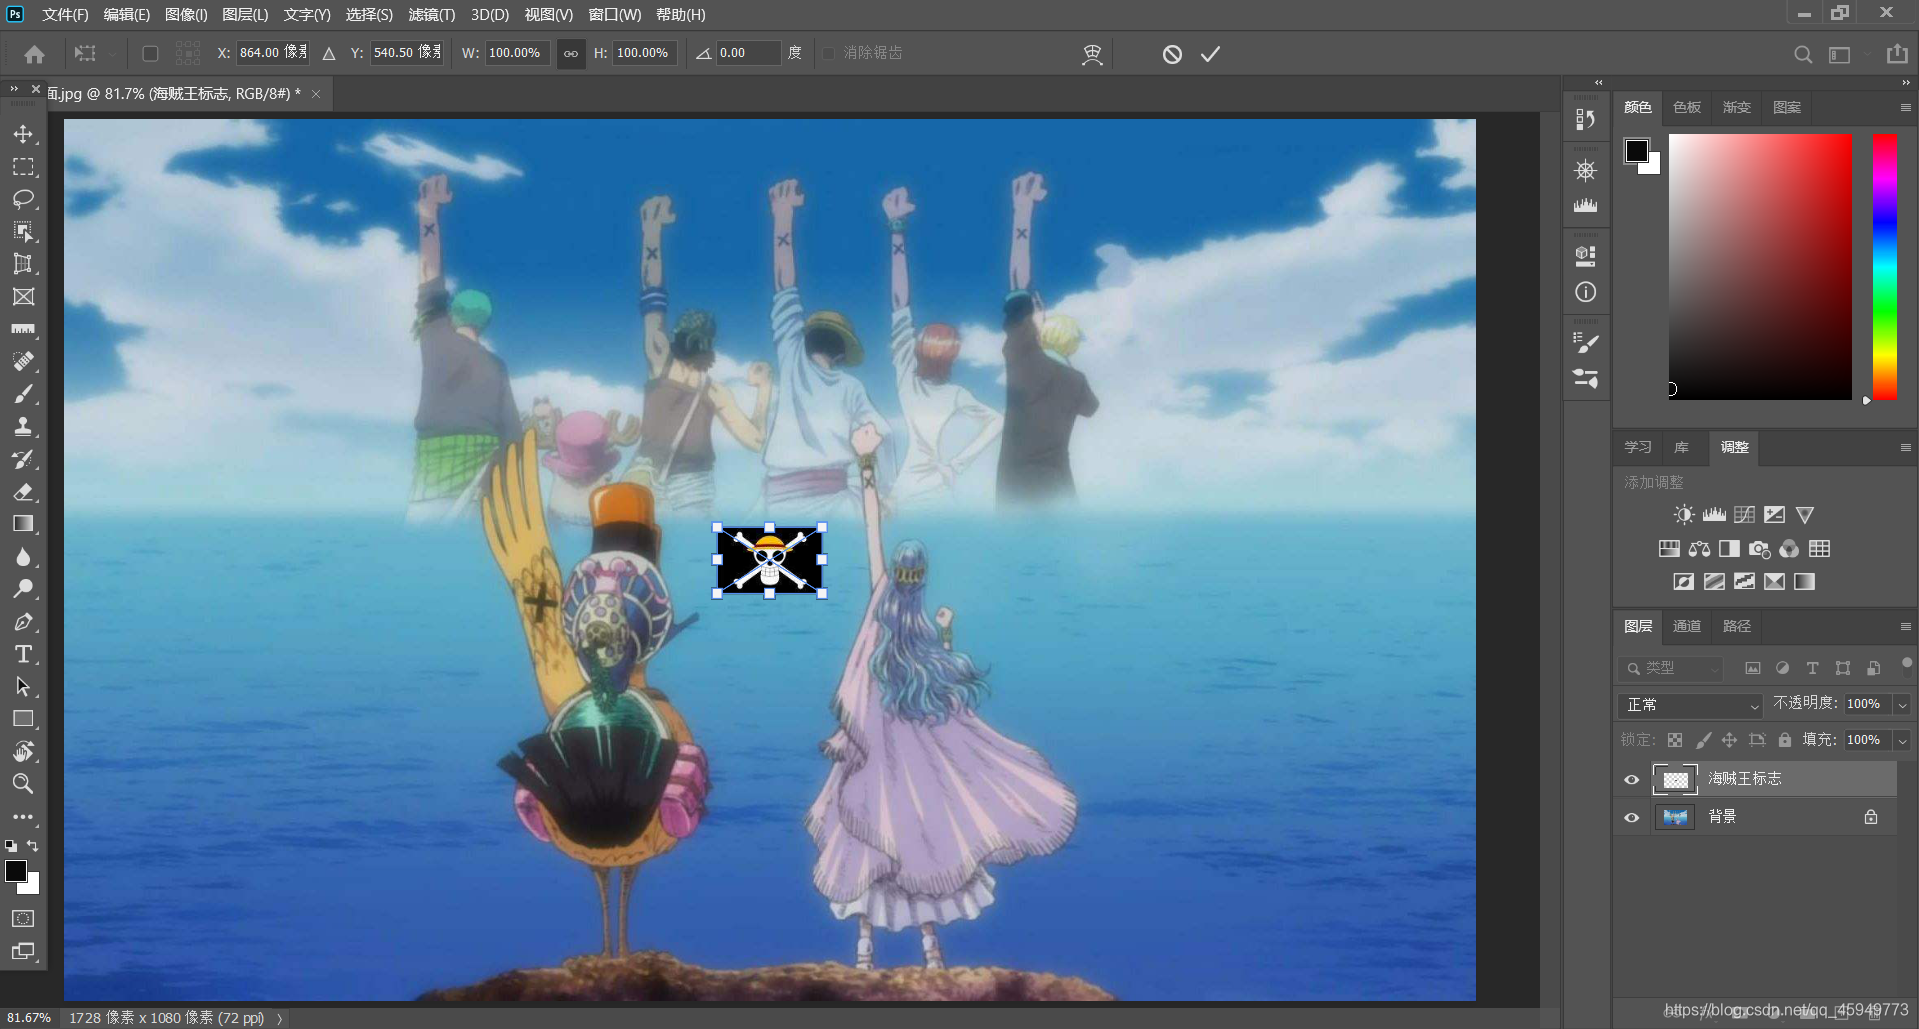Image resolution: width=1919 pixels, height=1029 pixels.
Task: Cancel the transform with the circle-slash icon
Action: 1172,54
